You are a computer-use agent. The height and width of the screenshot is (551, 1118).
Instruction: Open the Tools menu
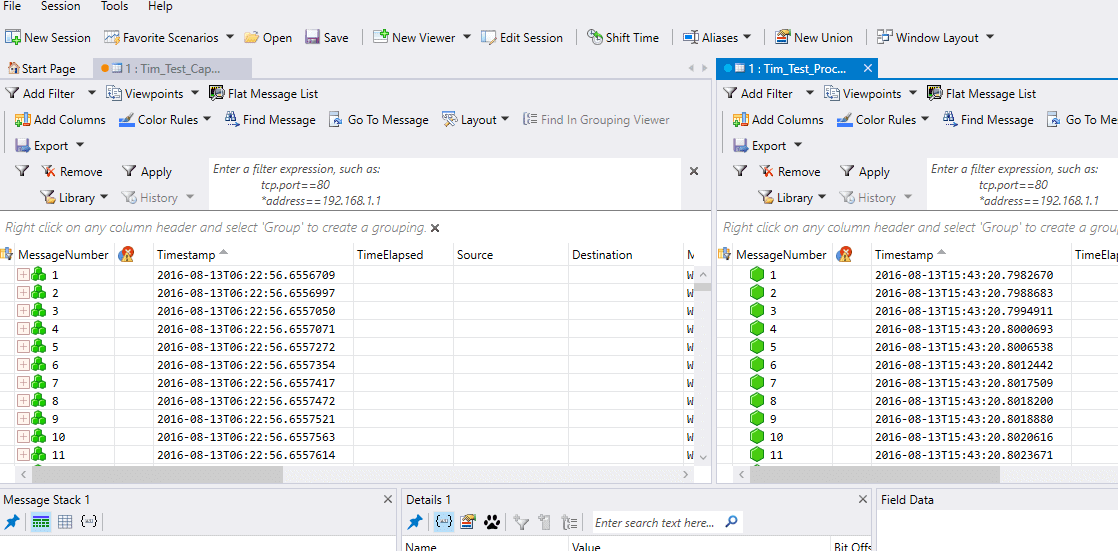[114, 6]
